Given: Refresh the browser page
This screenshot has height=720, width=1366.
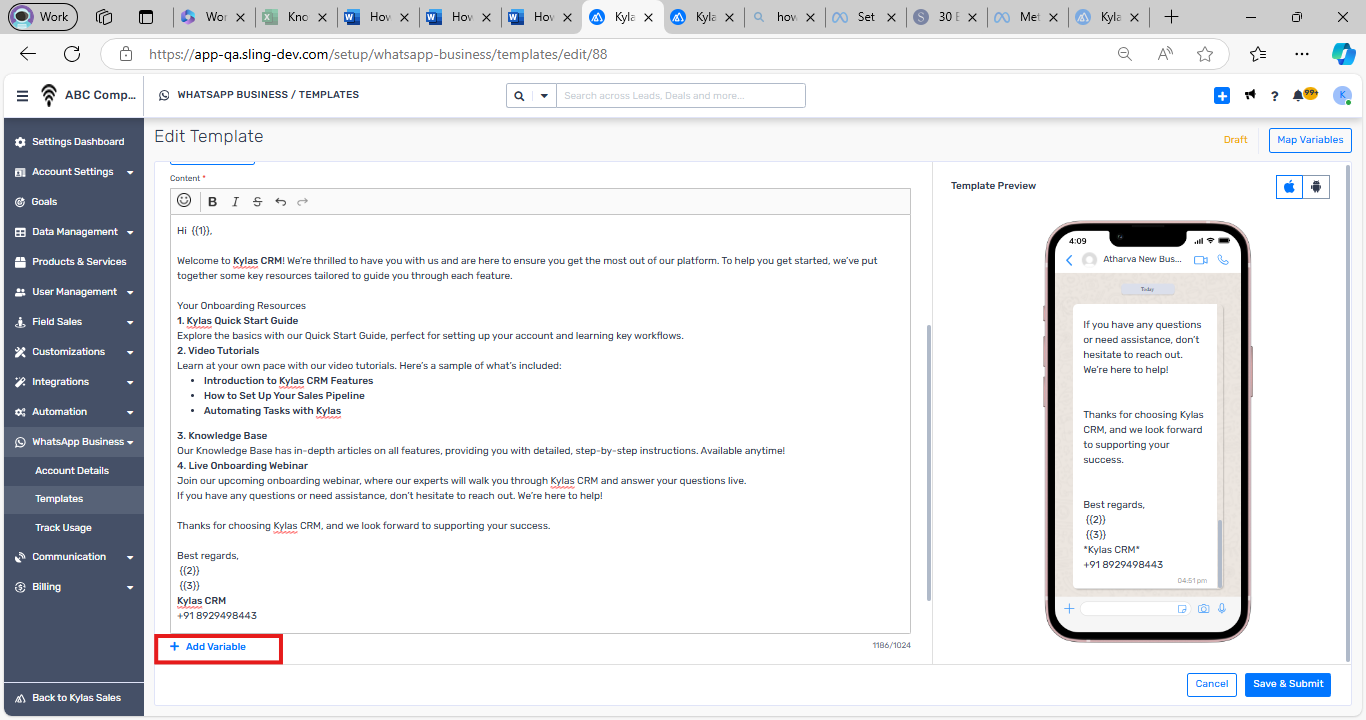Looking at the screenshot, I should (x=72, y=54).
